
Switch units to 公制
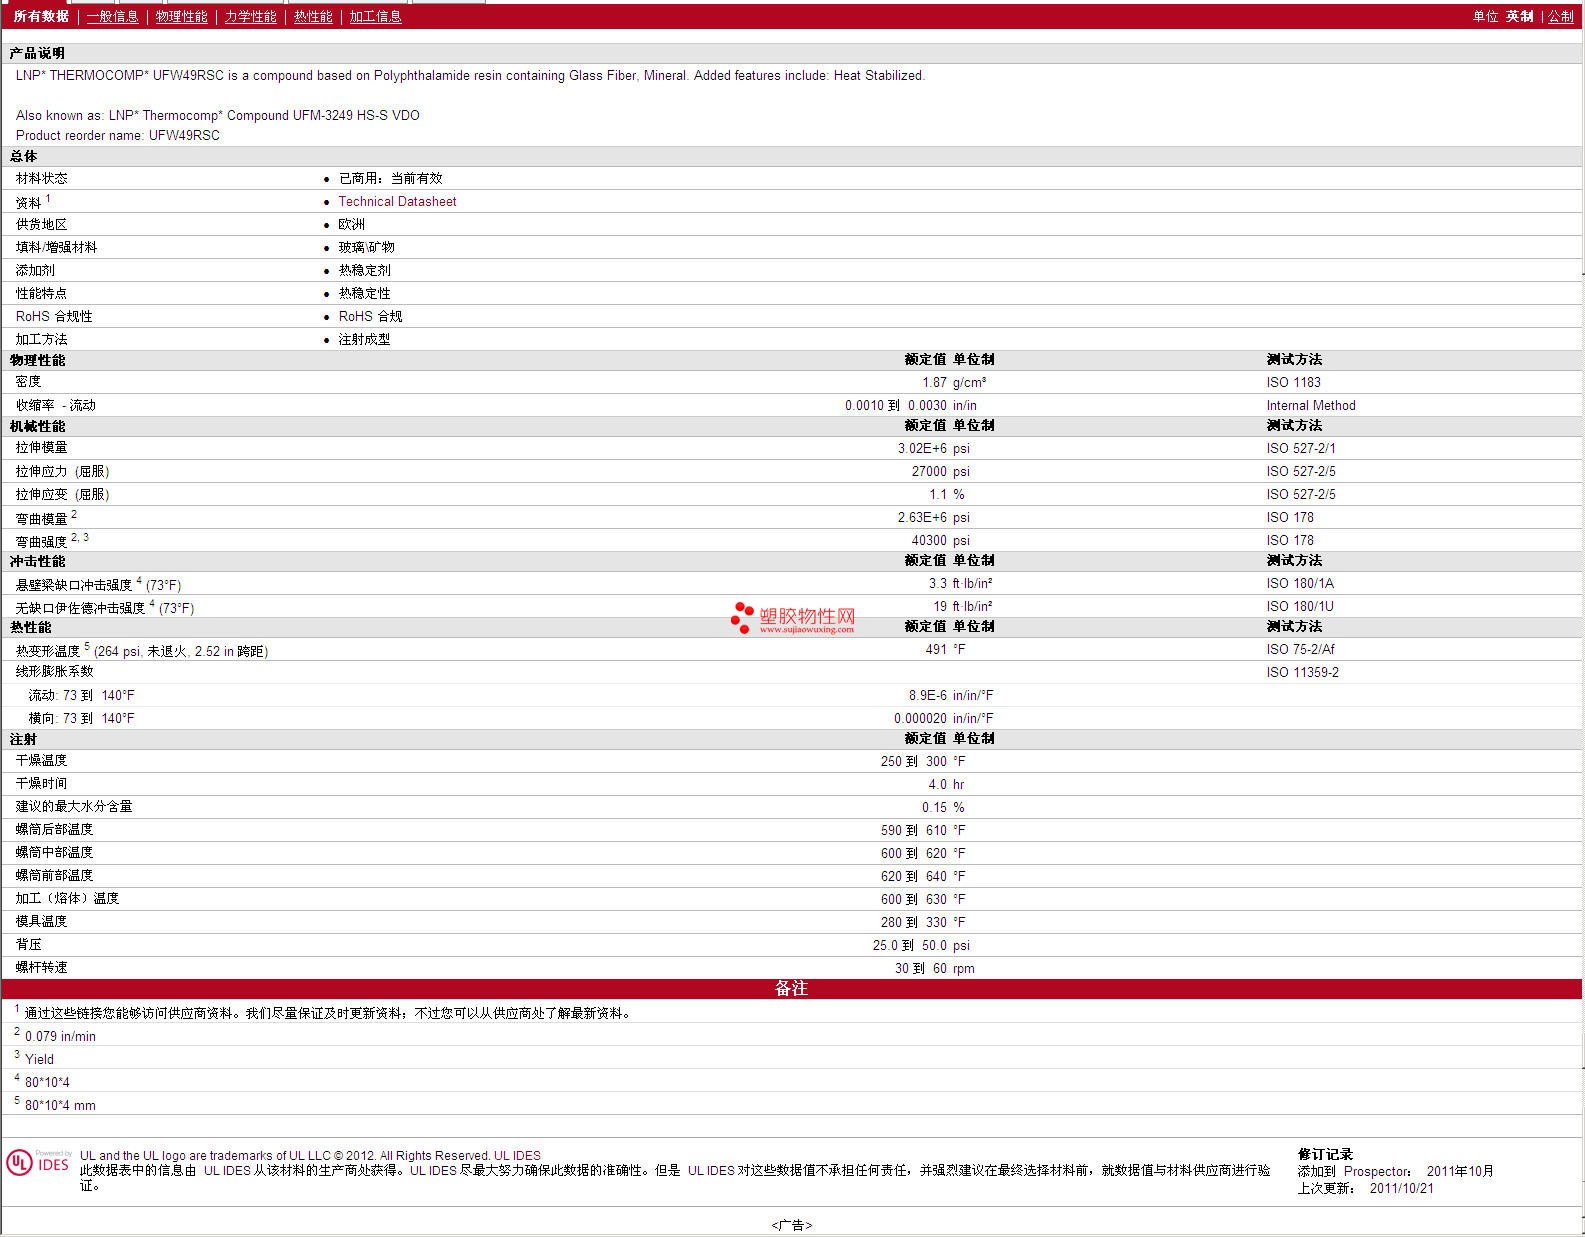coord(1560,17)
